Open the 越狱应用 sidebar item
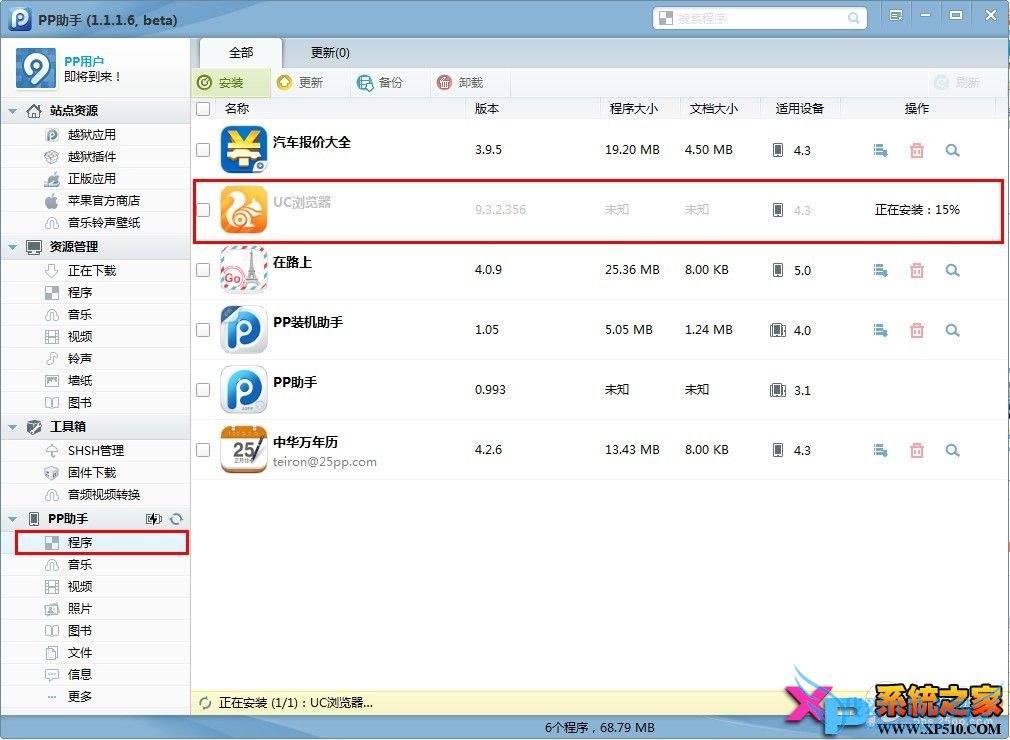 [x=91, y=135]
